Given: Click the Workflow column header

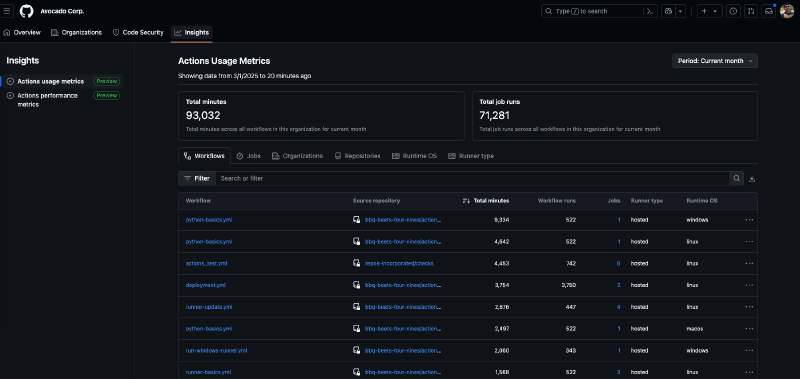Looking at the screenshot, I should (x=198, y=200).
